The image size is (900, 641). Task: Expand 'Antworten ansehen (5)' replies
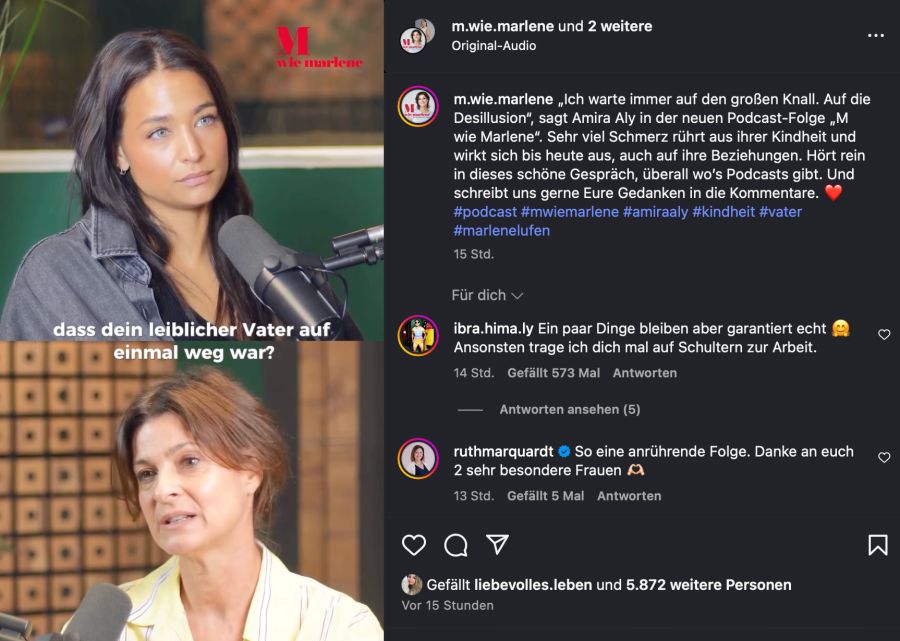pyautogui.click(x=569, y=410)
